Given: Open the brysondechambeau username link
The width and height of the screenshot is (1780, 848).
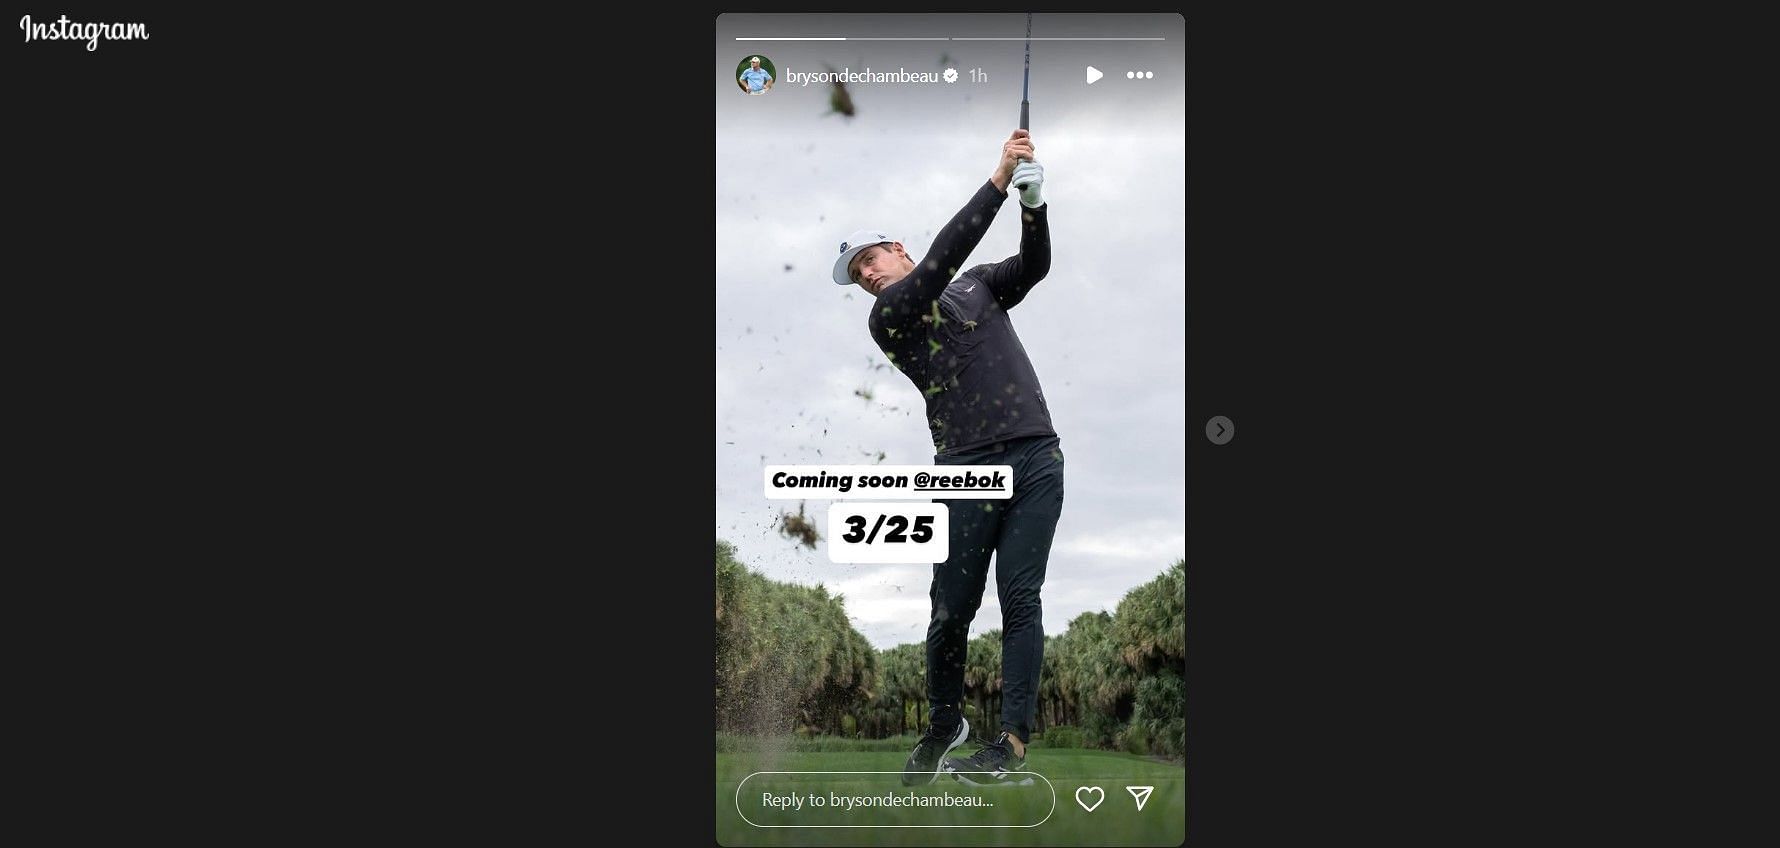Looking at the screenshot, I should tap(862, 75).
